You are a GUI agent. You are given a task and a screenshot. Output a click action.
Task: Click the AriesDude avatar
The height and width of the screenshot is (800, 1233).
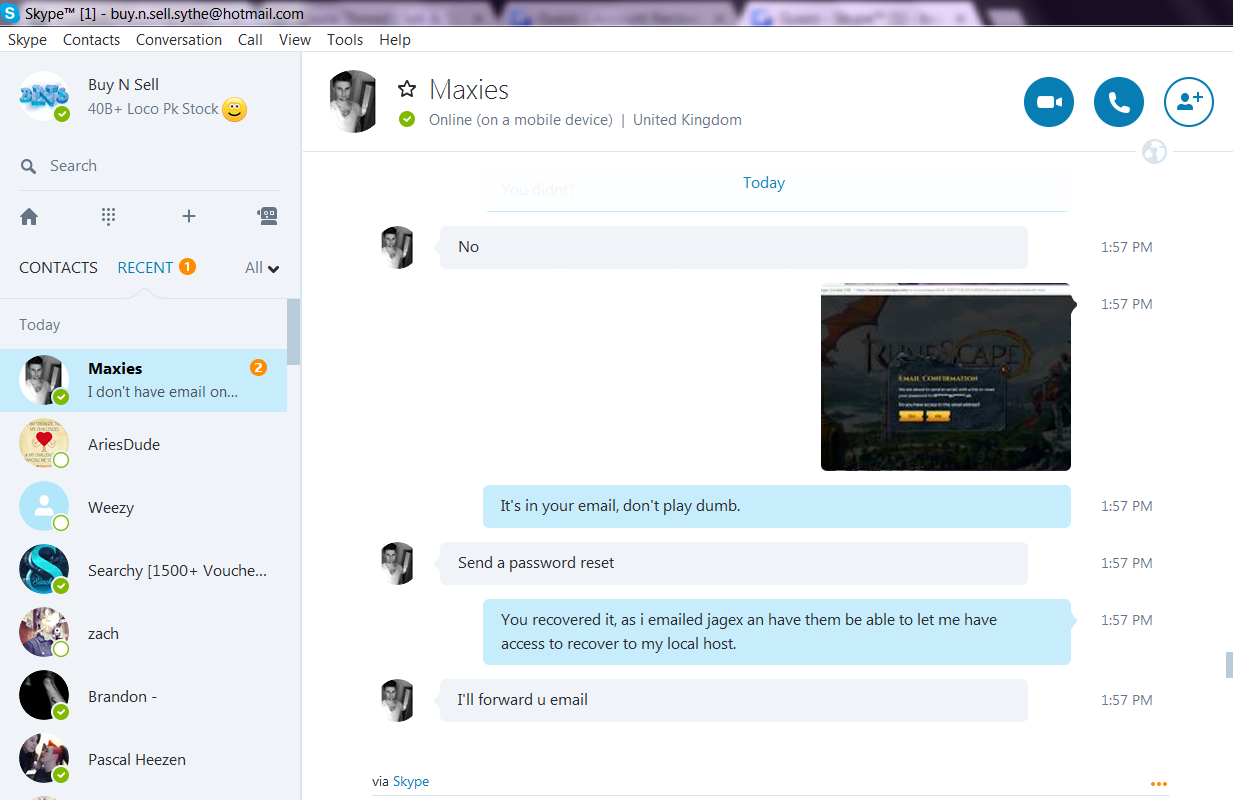point(44,444)
